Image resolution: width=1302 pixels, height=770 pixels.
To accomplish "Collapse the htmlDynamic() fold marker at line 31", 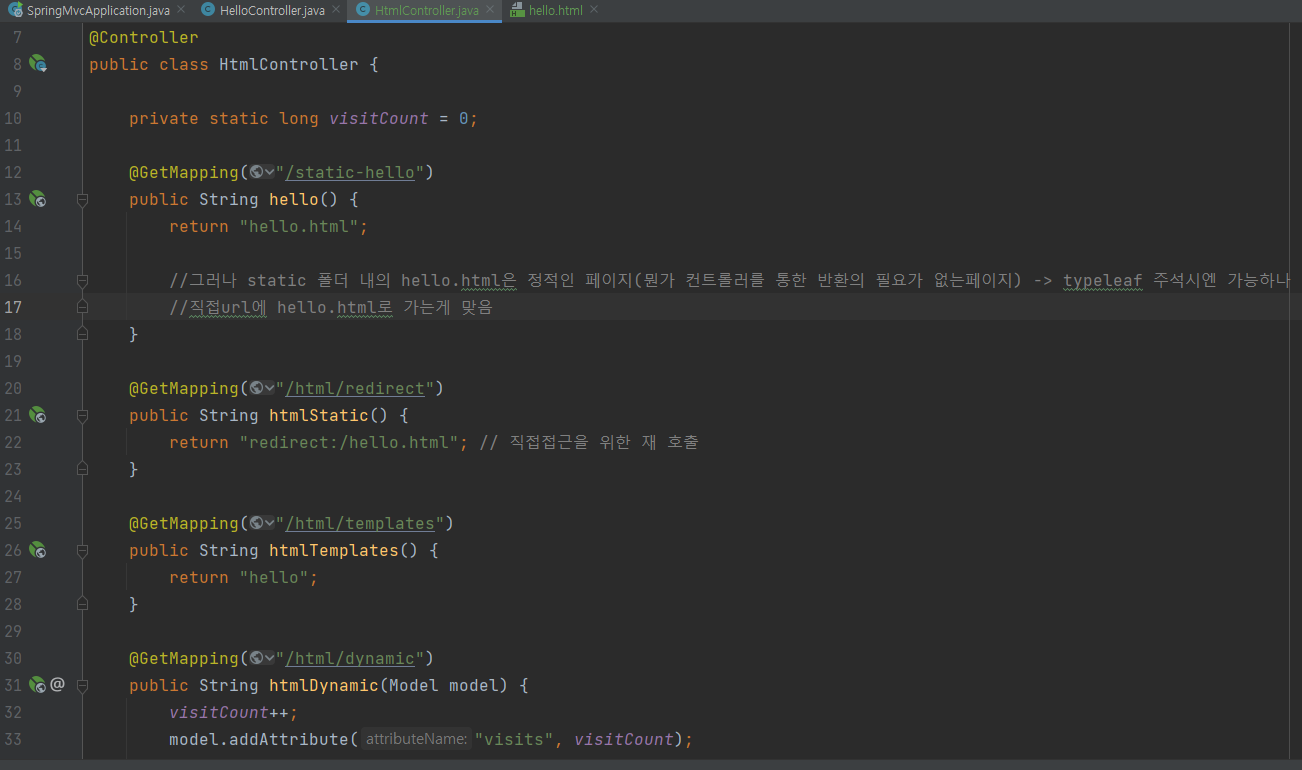I will (83, 685).
